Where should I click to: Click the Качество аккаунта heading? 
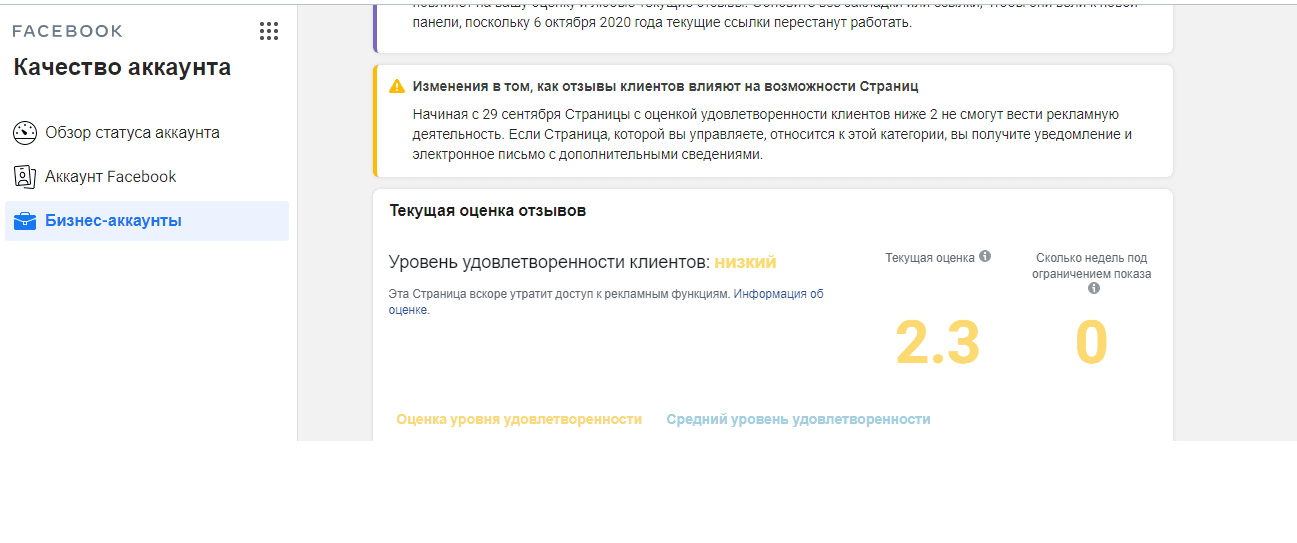122,67
